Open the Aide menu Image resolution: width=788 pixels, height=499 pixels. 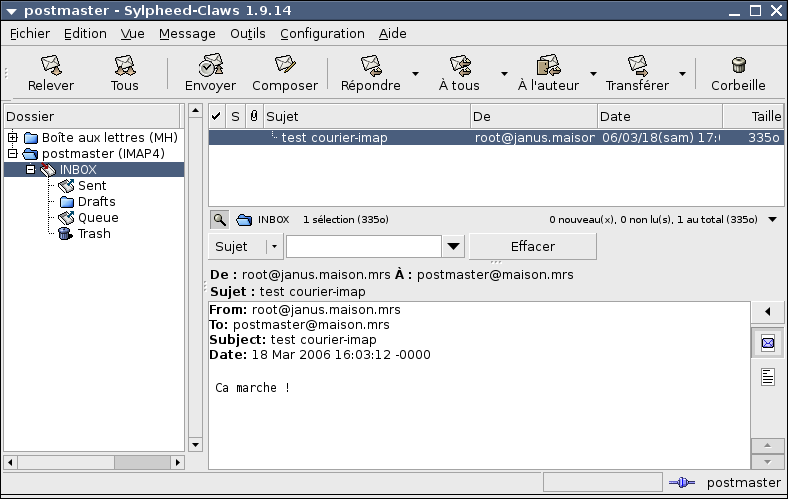pos(392,34)
